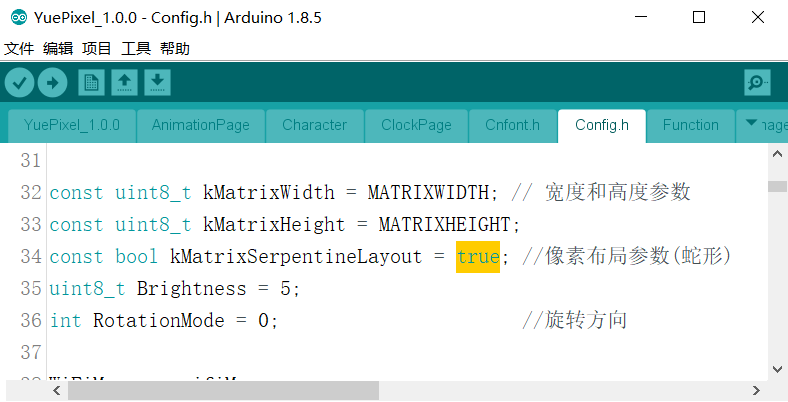Click the Arduino logo in title bar

18,17
